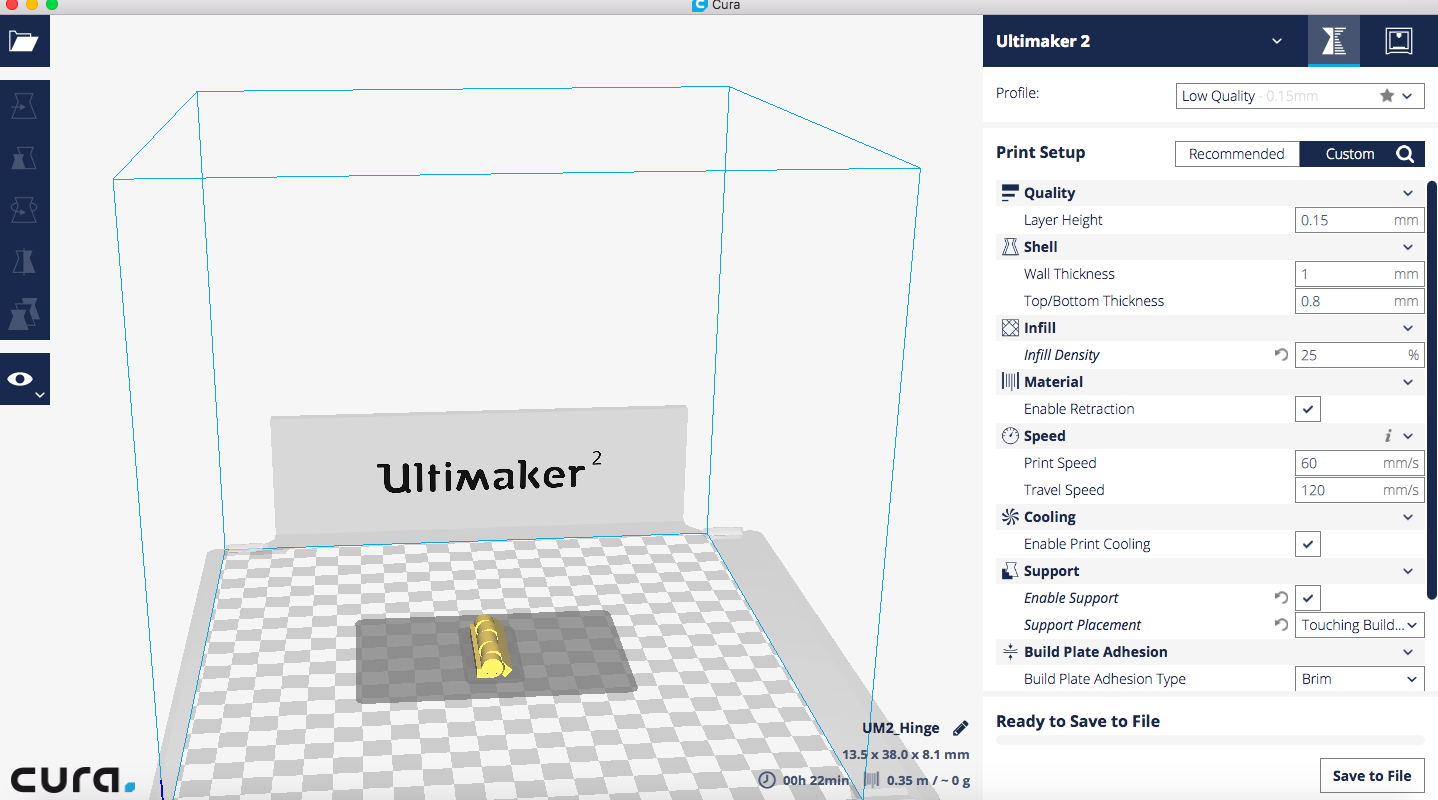
Task: Edit the Top/Bottom Thickness field
Action: [x=1359, y=301]
